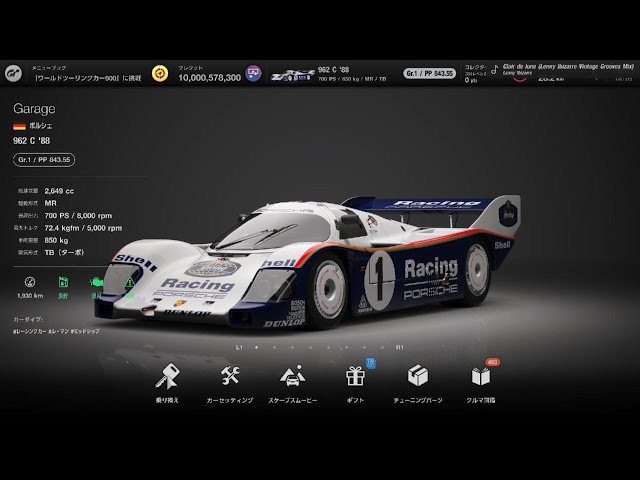Open the Scapes Movie car icon
The height and width of the screenshot is (480, 640).
click(x=293, y=376)
